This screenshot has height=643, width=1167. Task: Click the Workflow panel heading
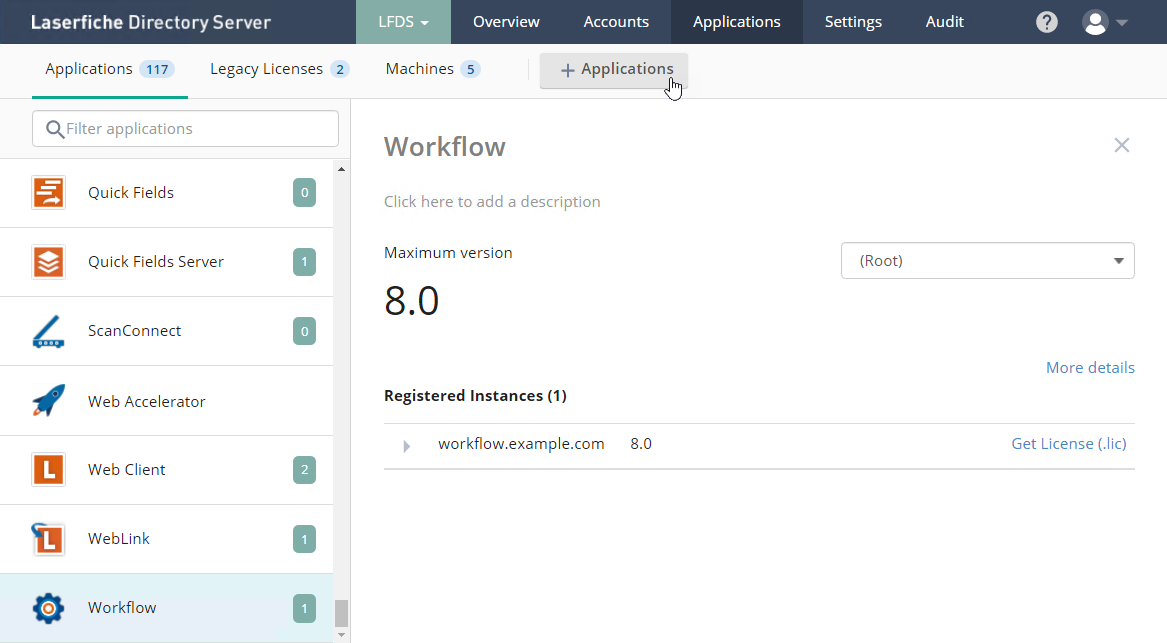[444, 147]
